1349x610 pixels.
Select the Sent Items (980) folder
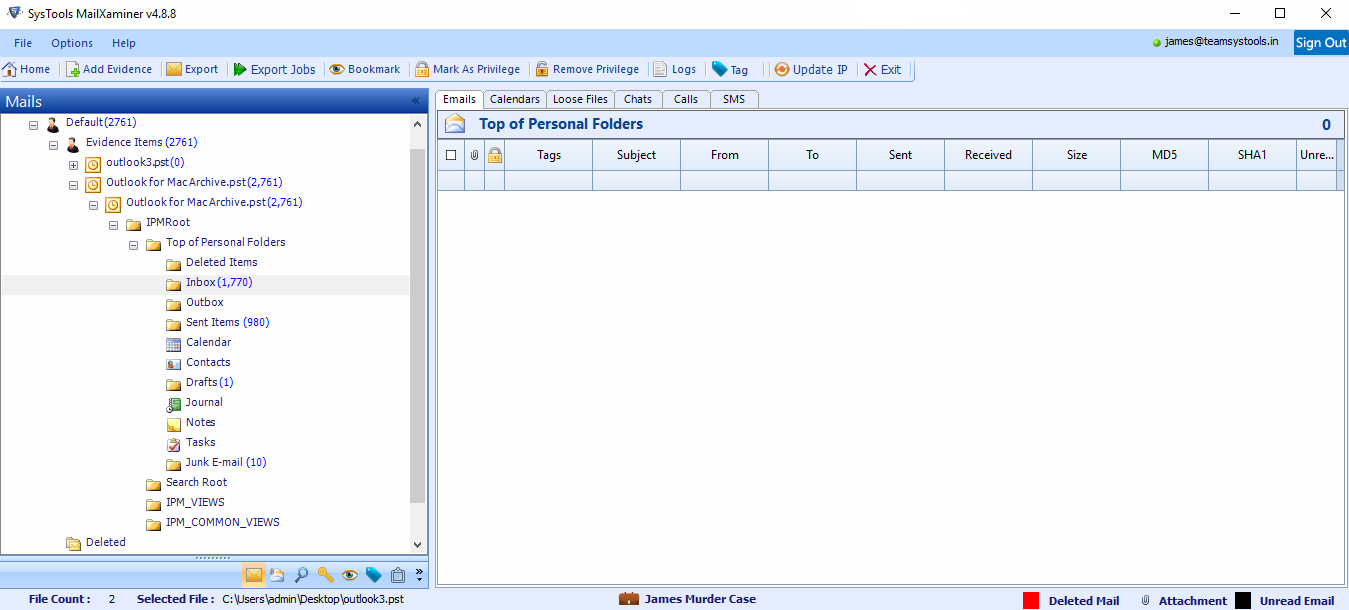pos(228,322)
